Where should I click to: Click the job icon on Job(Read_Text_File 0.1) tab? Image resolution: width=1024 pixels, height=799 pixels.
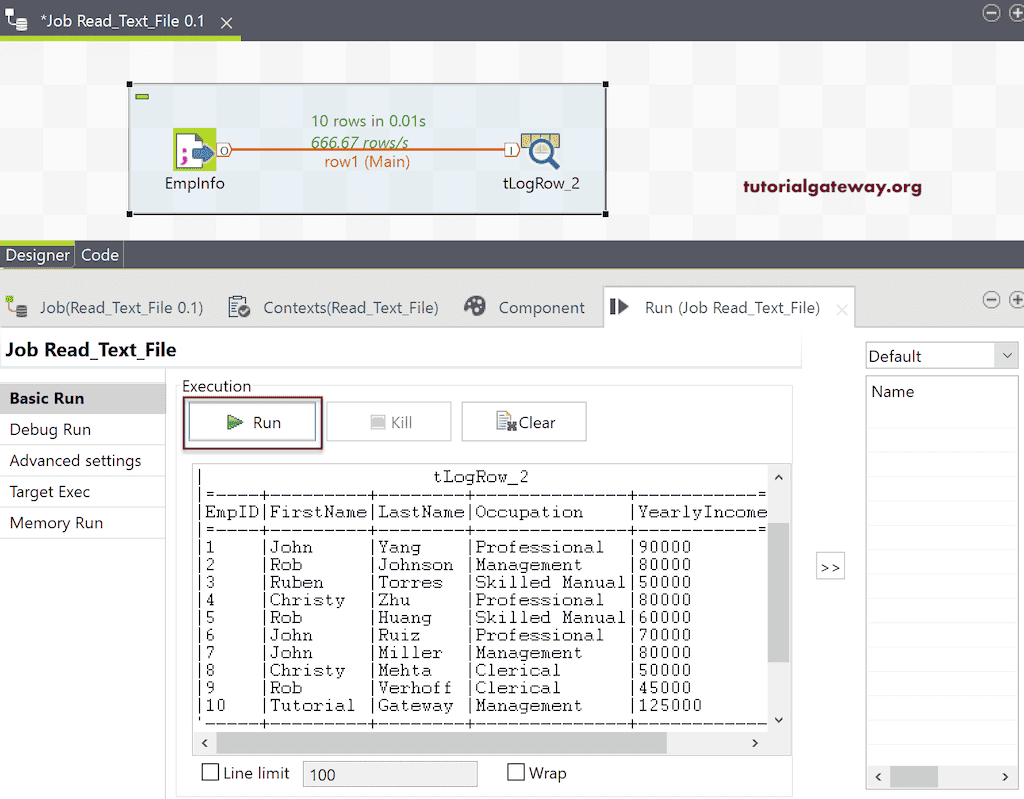(x=18, y=307)
